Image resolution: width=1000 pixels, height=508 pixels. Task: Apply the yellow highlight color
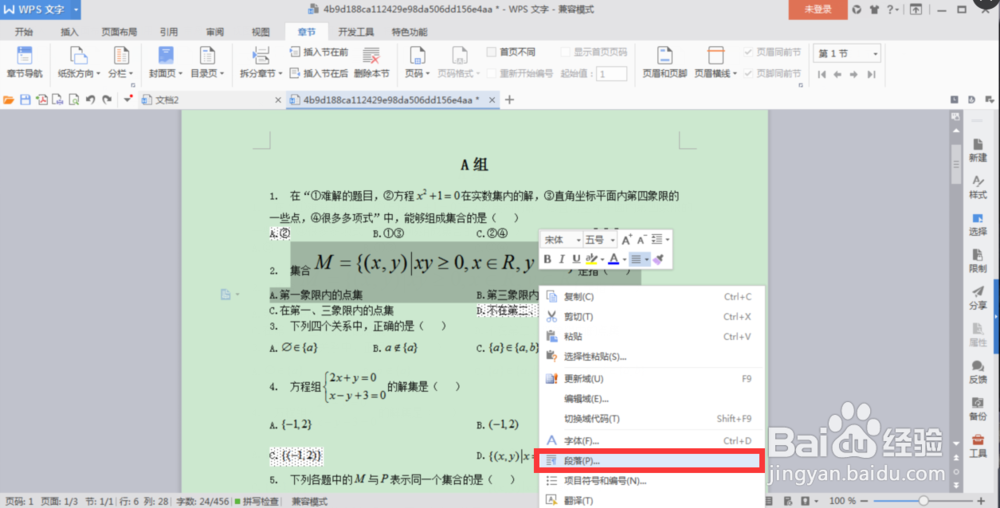(x=591, y=259)
